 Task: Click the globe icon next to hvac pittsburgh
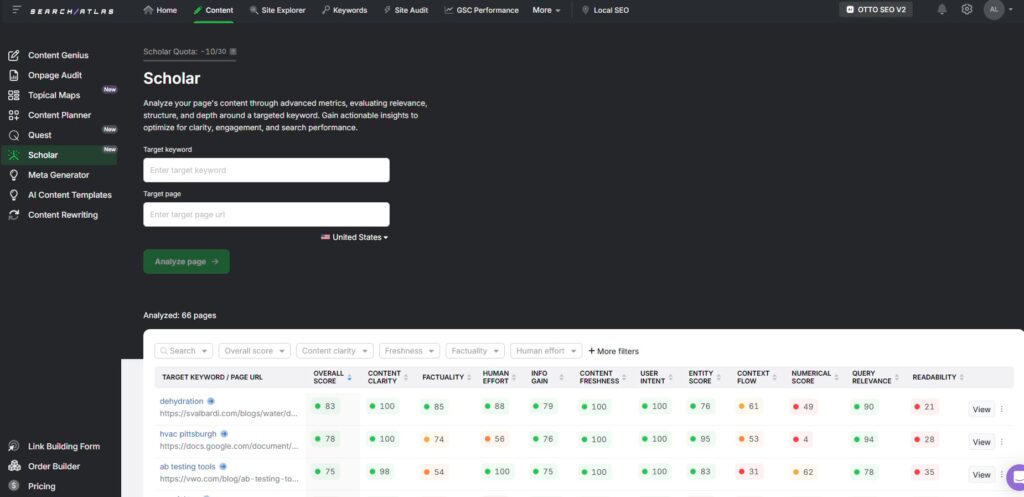coord(224,434)
